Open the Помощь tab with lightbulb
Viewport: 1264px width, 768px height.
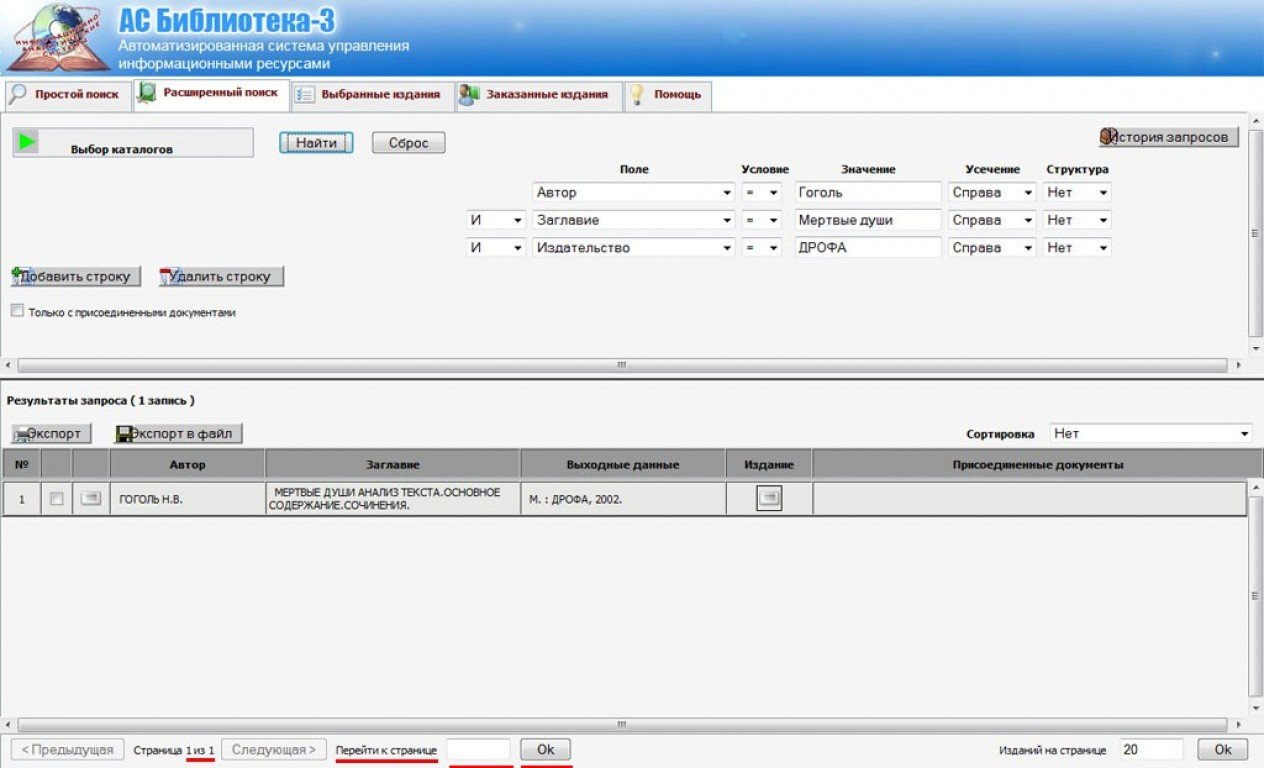pos(667,95)
